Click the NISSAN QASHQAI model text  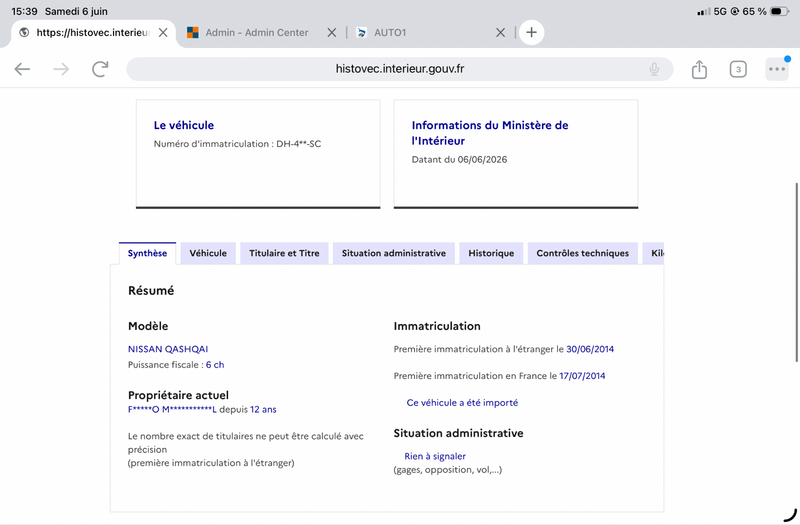pyautogui.click(x=168, y=349)
